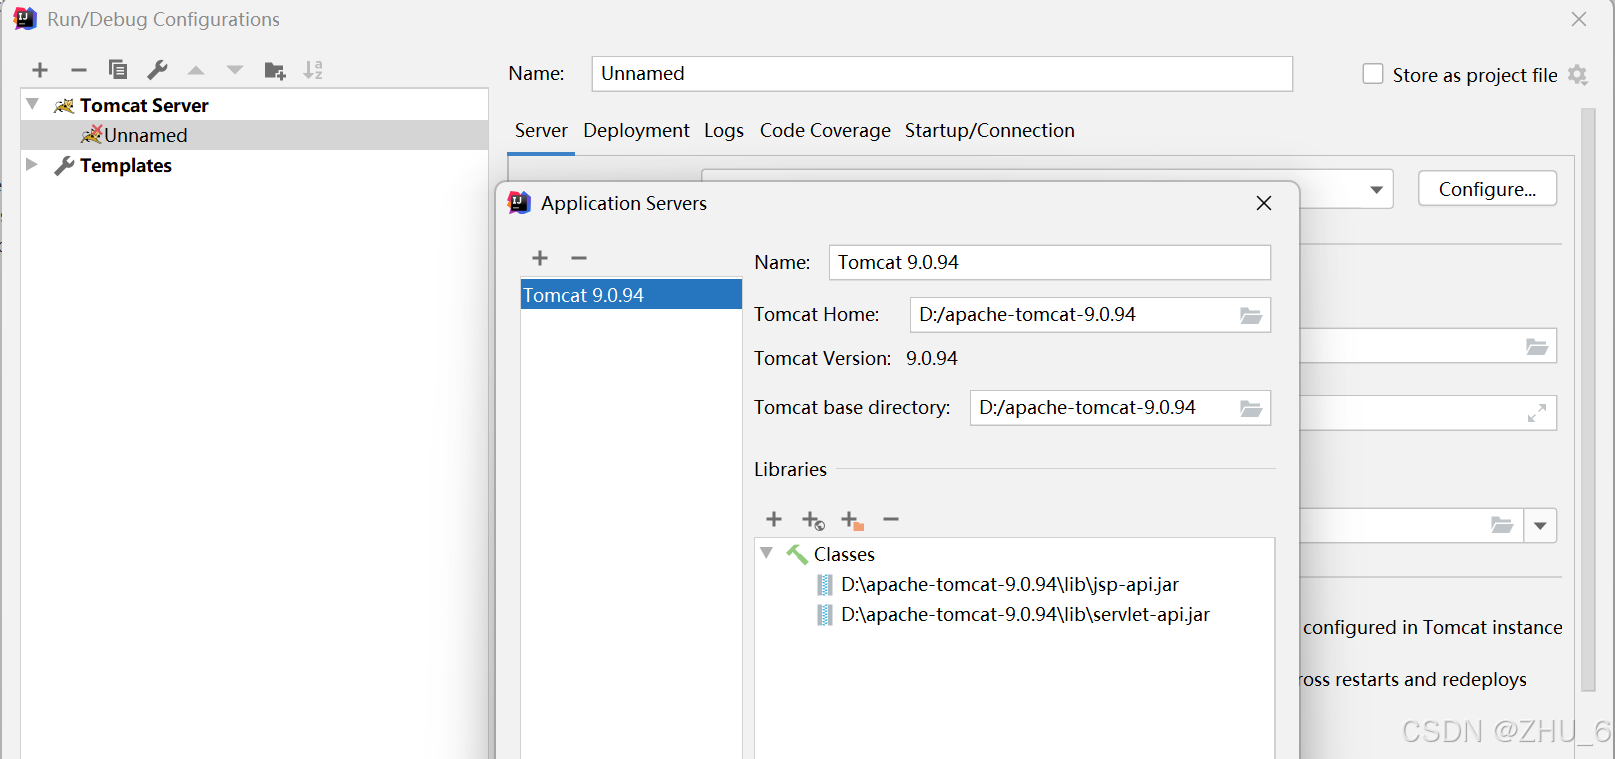Close the Application Servers dialog
This screenshot has width=1615, height=759.
click(x=1264, y=203)
